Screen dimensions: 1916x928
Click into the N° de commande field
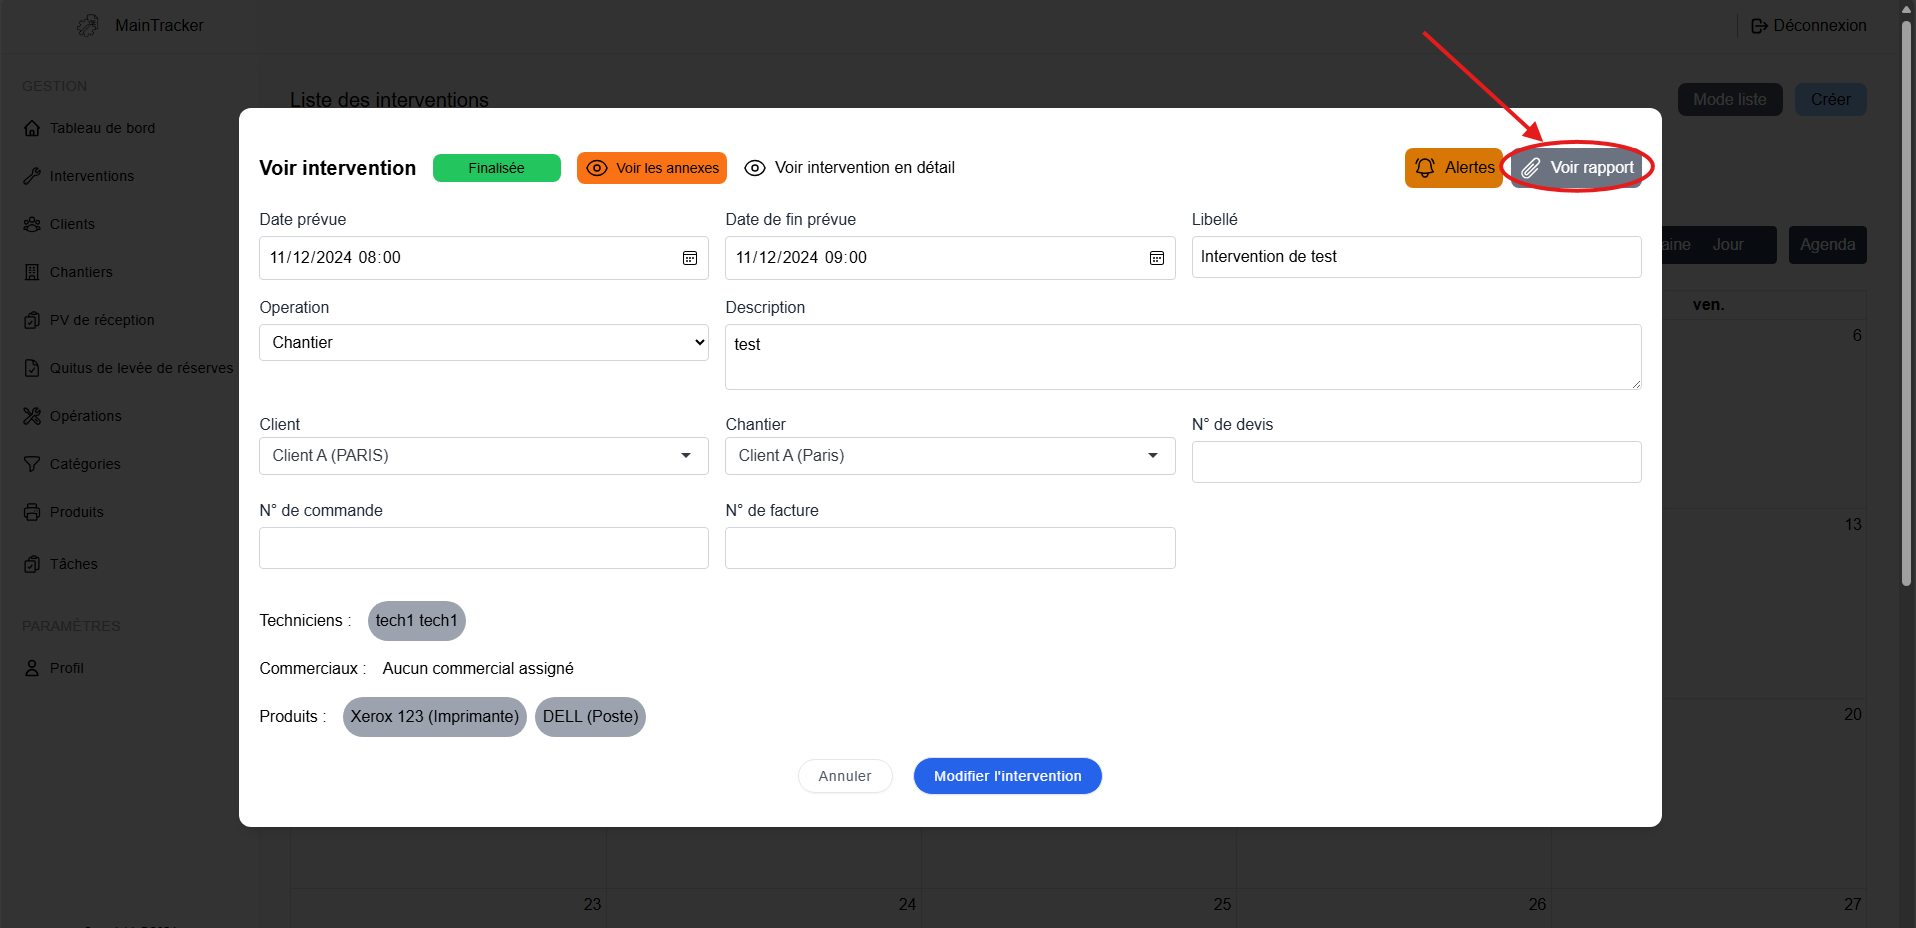point(483,548)
